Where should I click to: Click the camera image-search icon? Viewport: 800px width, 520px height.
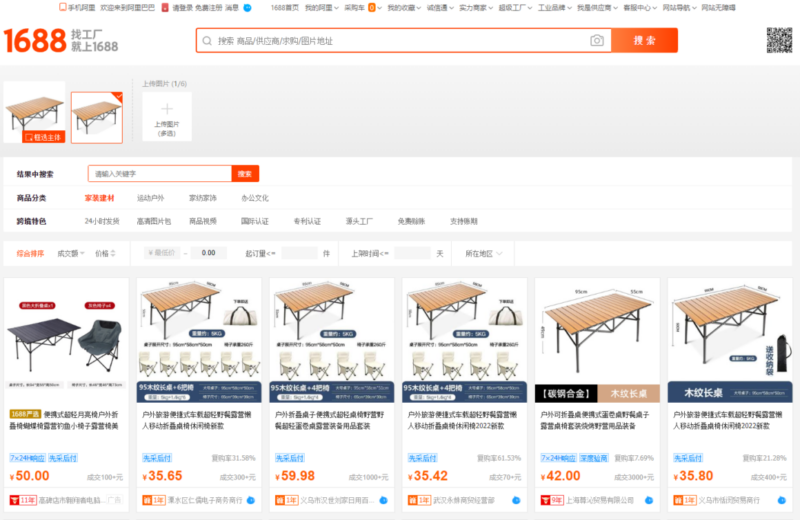pos(597,41)
